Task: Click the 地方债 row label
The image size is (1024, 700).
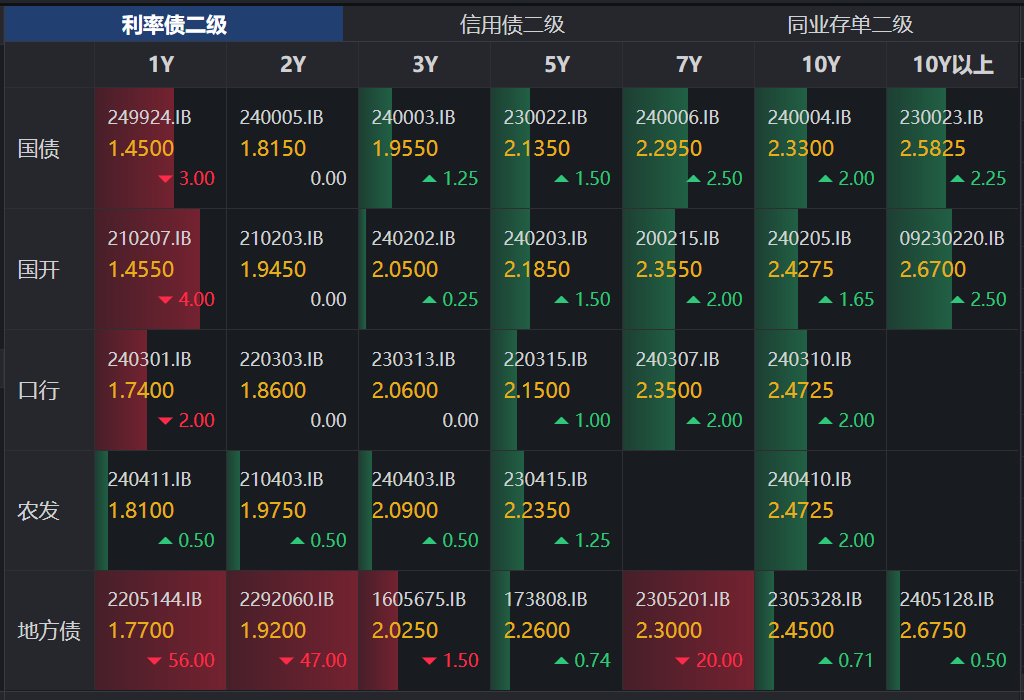Action: [49, 631]
